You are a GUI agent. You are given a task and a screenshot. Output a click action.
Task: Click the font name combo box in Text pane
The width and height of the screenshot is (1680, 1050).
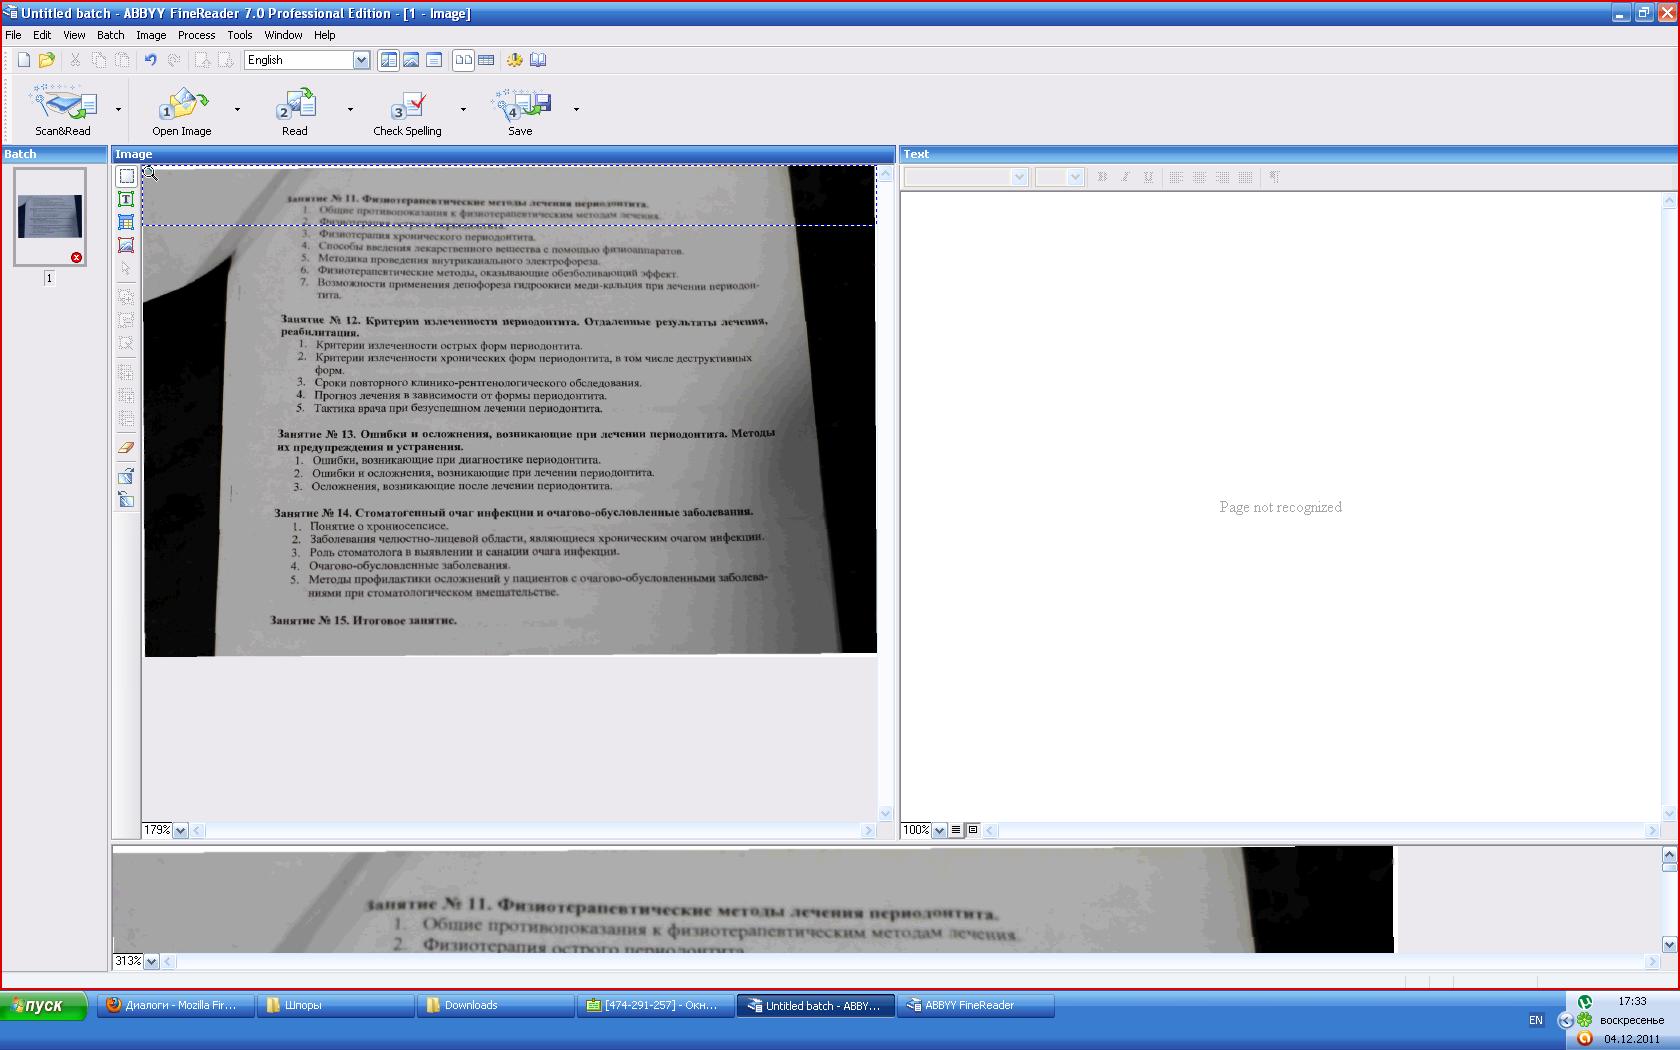[966, 177]
